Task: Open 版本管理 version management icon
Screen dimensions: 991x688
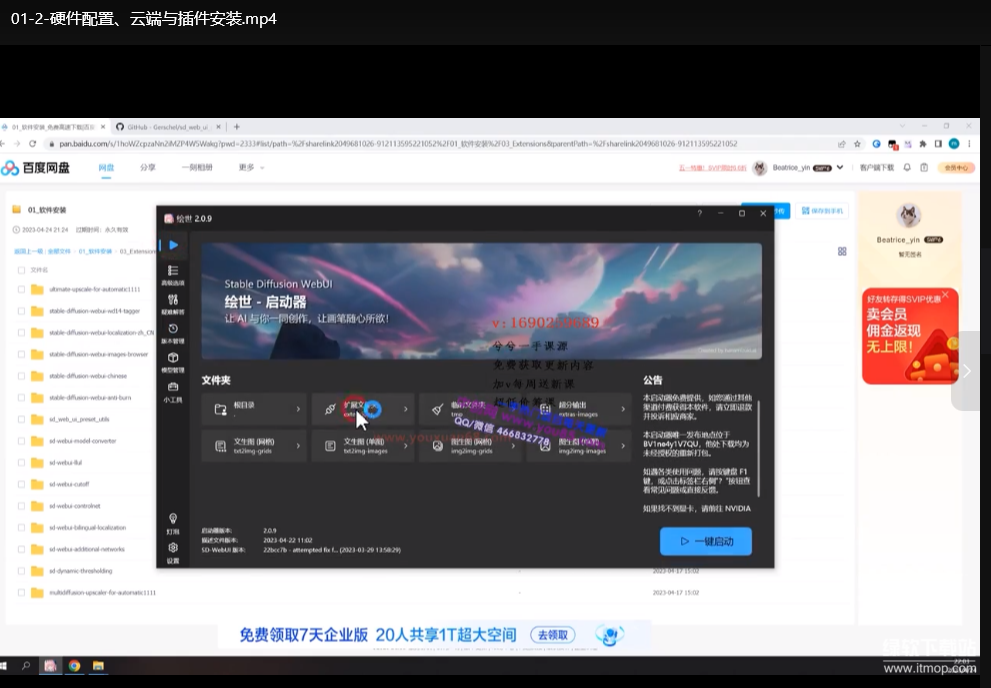Action: tap(173, 333)
